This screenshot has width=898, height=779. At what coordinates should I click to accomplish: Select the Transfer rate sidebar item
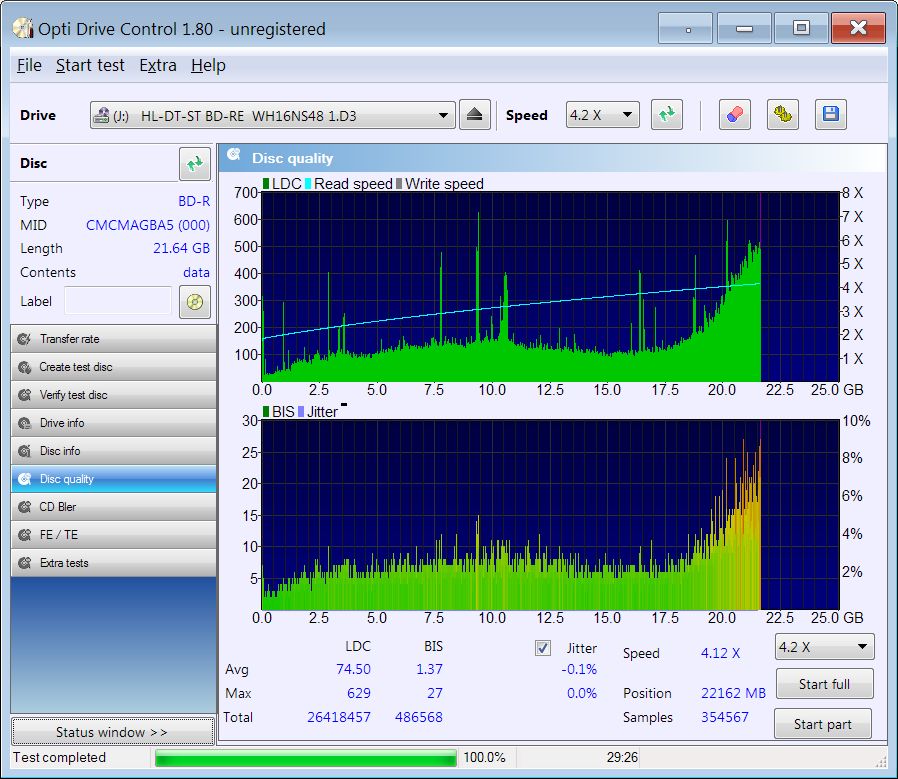point(113,339)
